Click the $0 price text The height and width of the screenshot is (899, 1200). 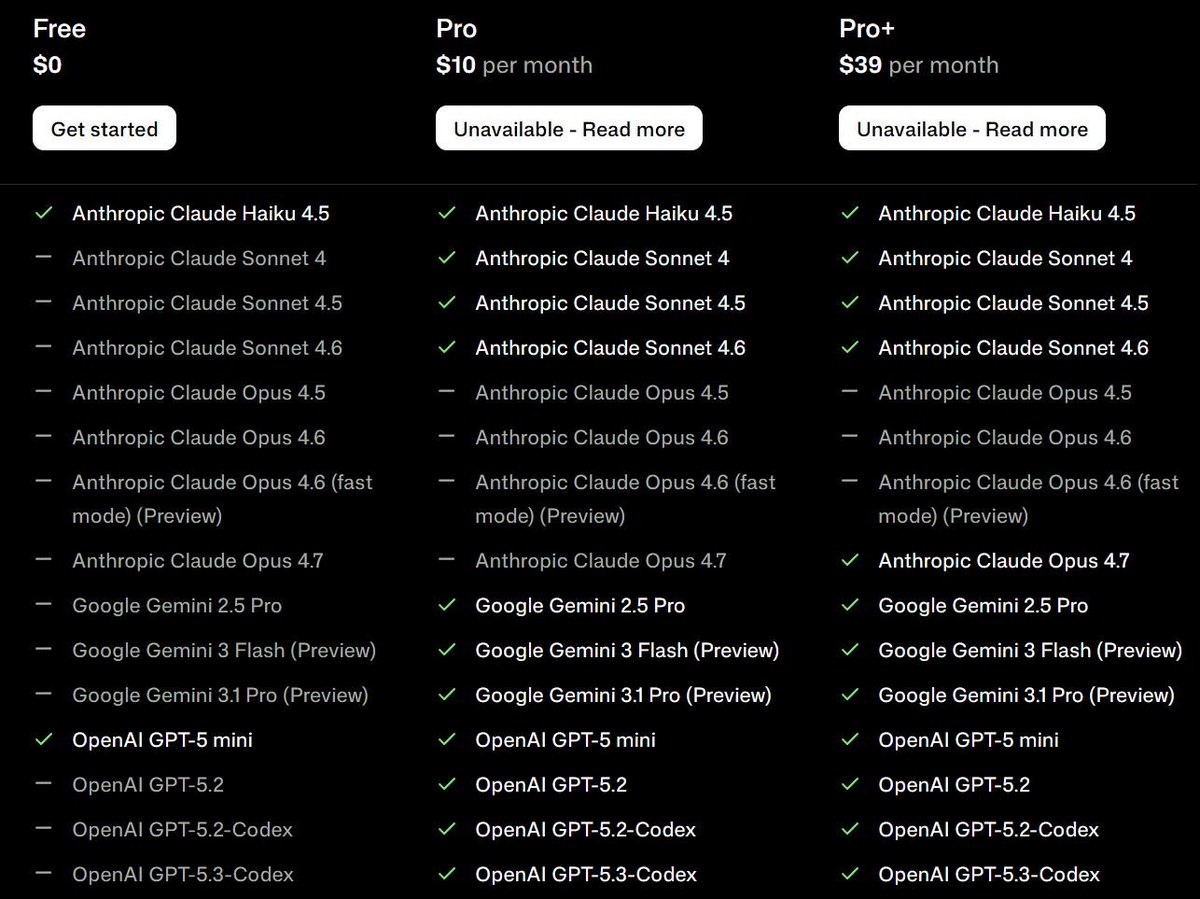(x=47, y=65)
